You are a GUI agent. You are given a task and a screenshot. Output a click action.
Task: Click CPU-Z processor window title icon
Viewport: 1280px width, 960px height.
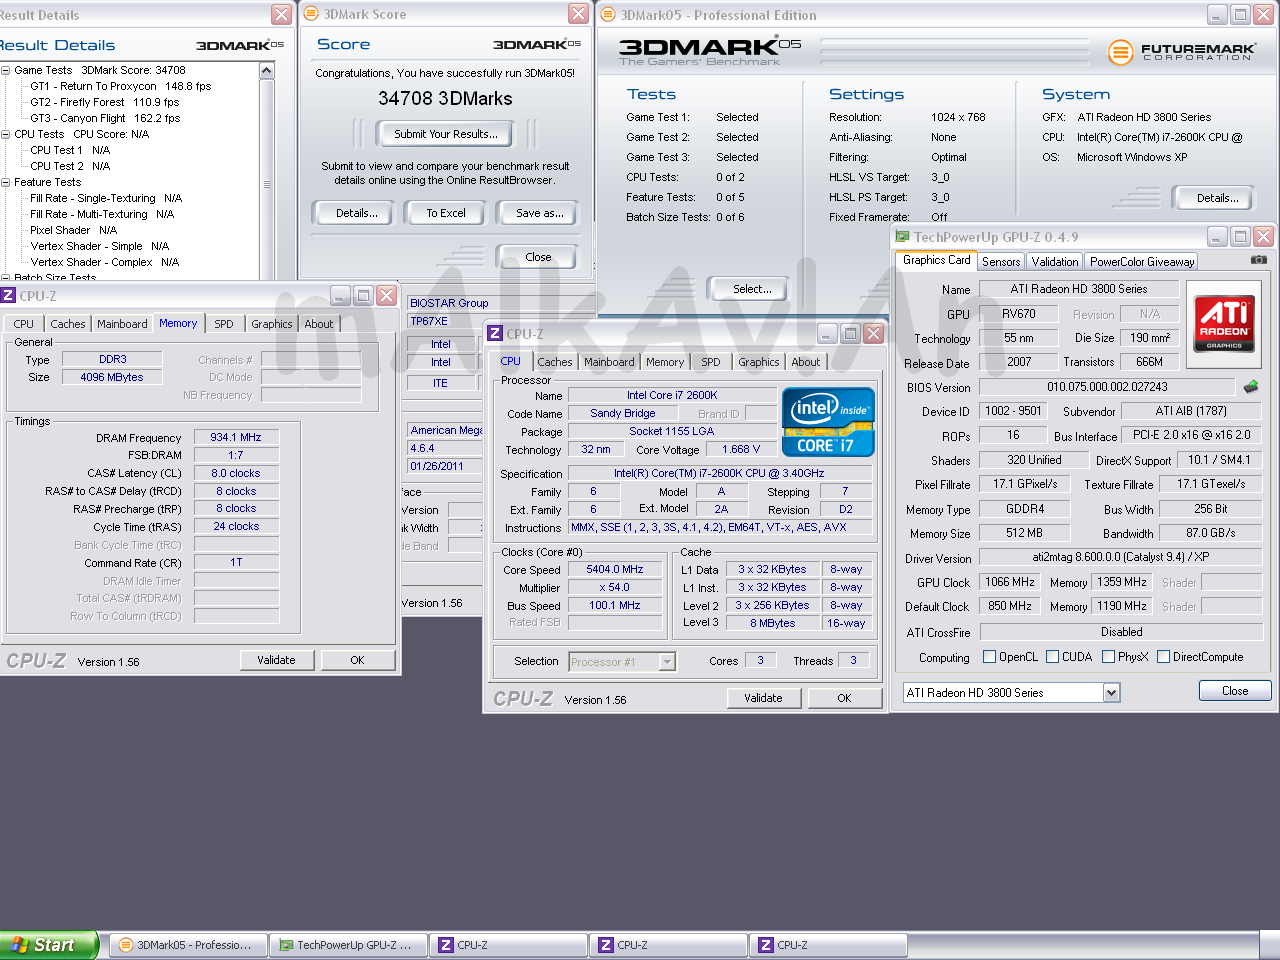pyautogui.click(x=495, y=333)
